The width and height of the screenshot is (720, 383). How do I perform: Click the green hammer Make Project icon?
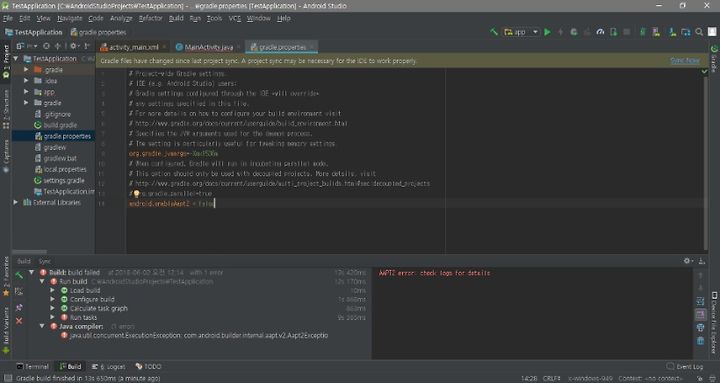[x=494, y=32]
